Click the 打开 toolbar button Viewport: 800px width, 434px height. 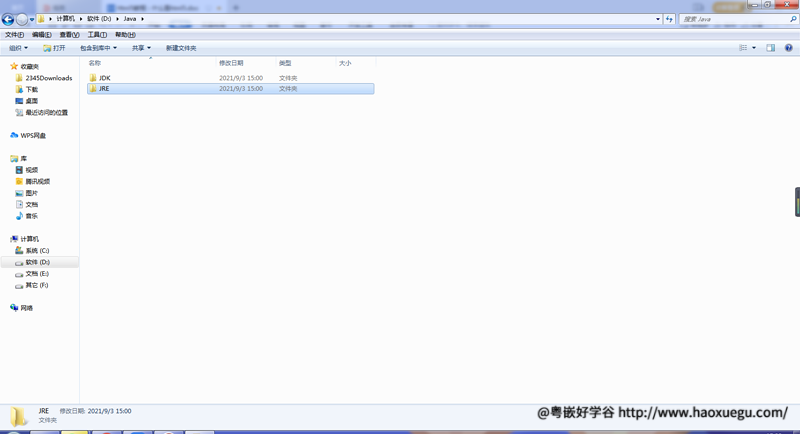click(54, 48)
